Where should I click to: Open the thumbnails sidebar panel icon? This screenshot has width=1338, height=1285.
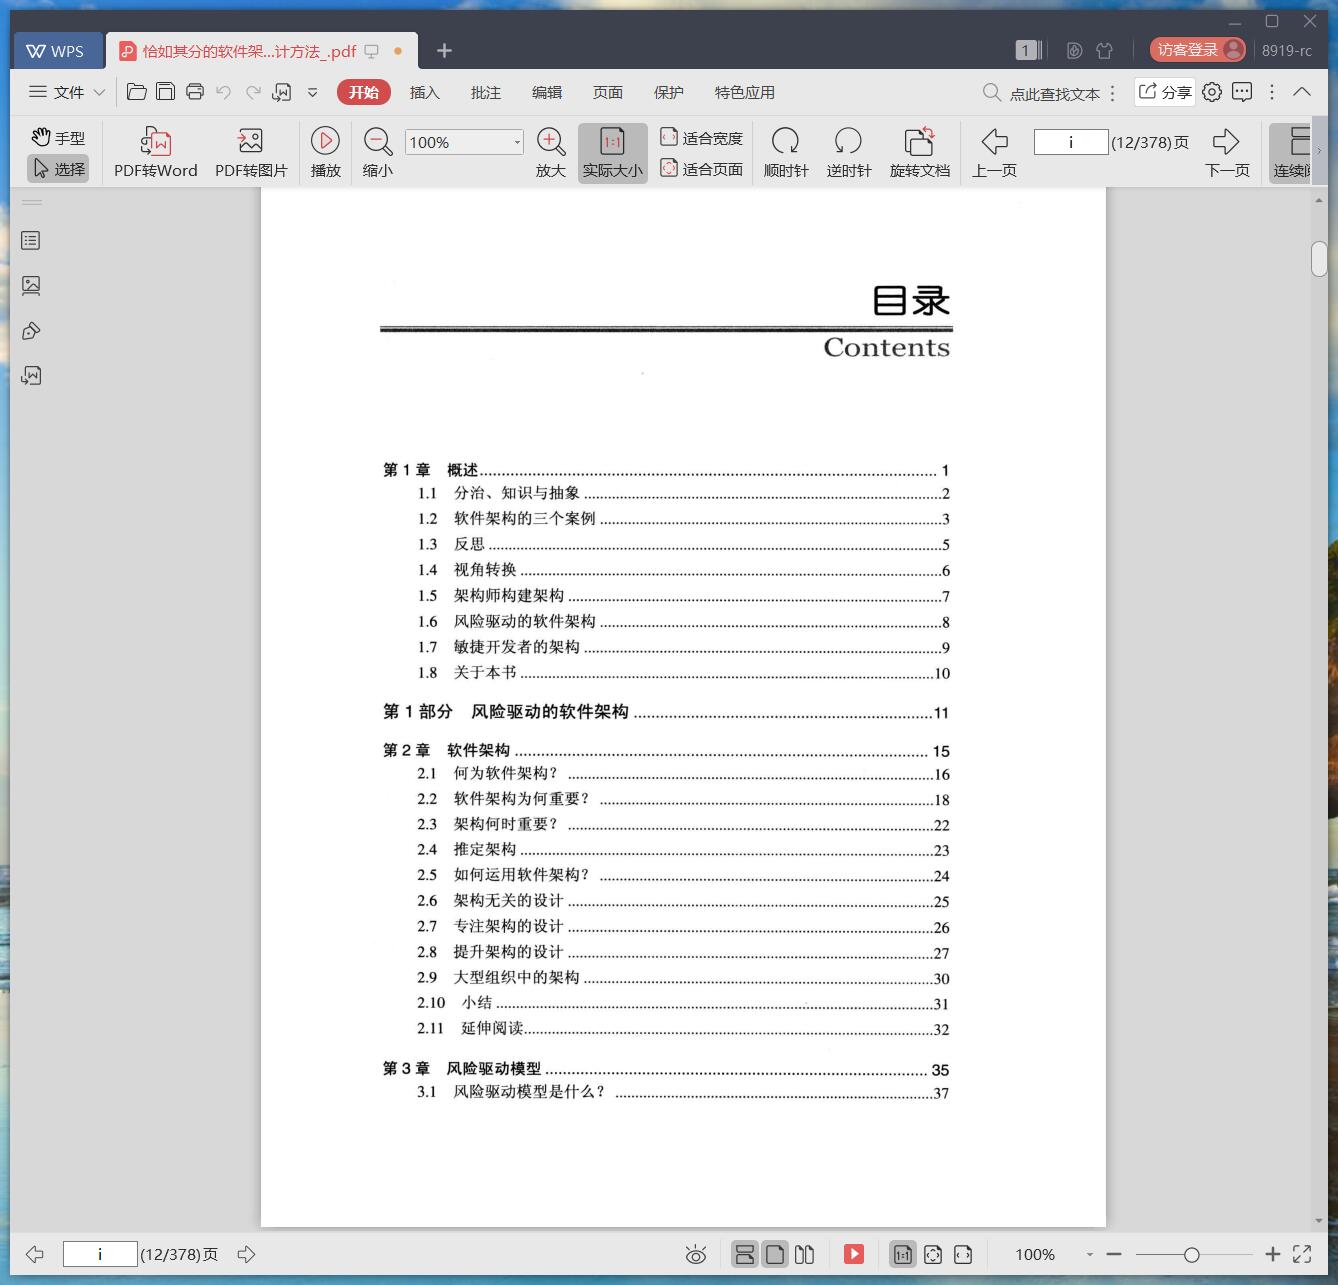(31, 286)
